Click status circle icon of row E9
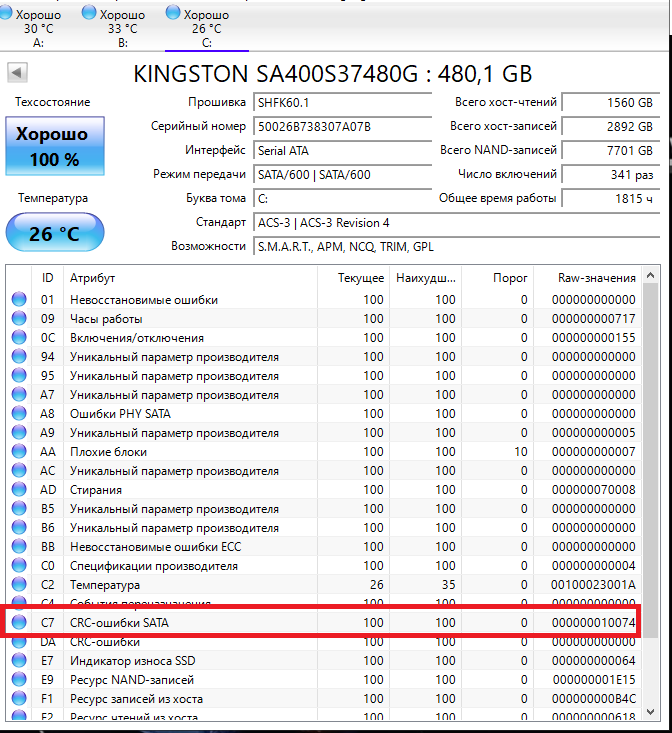The image size is (672, 733). (19, 680)
